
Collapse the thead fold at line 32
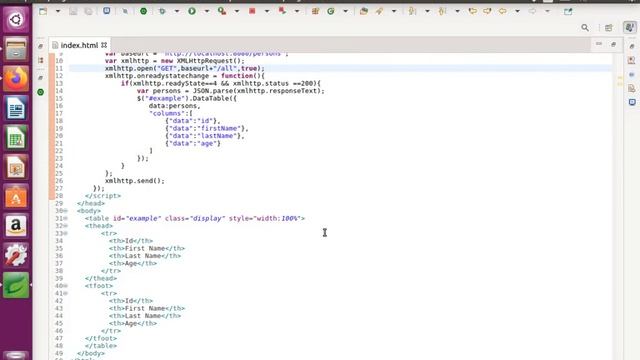[65, 226]
